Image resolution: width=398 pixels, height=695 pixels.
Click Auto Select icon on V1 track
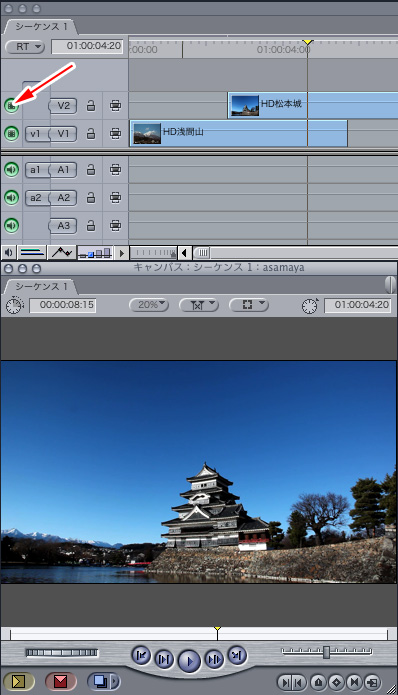pos(115,133)
